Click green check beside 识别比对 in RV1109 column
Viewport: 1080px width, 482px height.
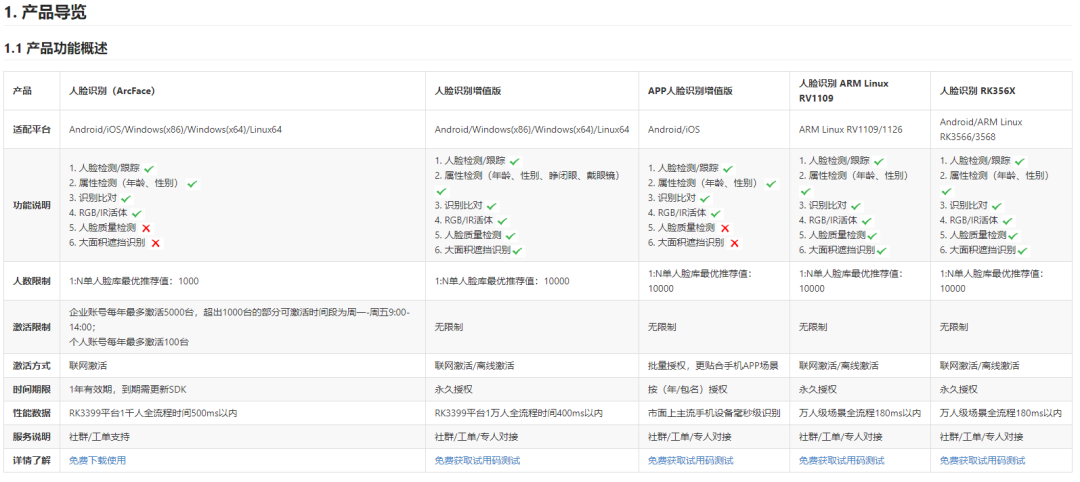point(855,206)
